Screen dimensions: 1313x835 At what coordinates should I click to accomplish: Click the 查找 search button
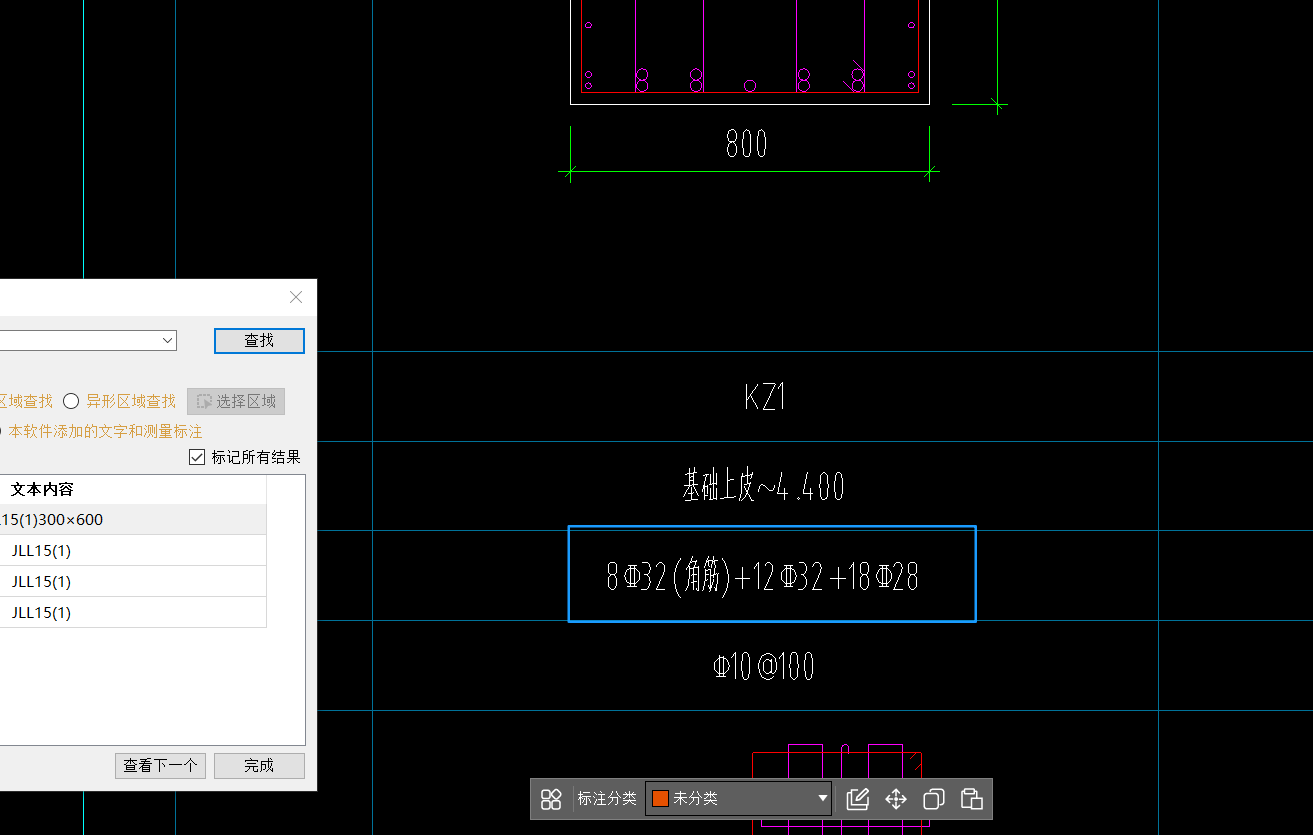click(259, 341)
